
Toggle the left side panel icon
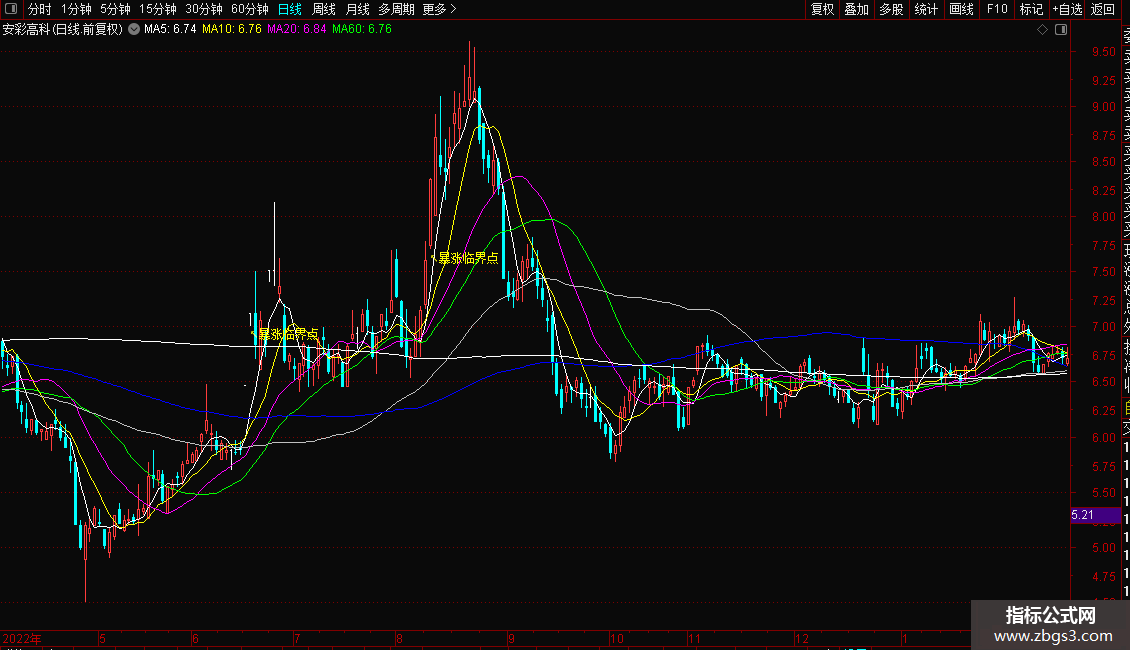click(11, 9)
